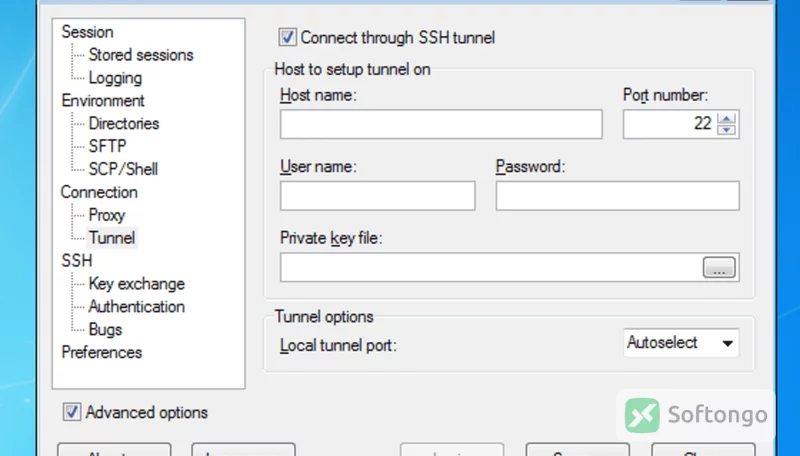Uncheck the Advanced options checkbox
The image size is (800, 456).
(x=71, y=412)
